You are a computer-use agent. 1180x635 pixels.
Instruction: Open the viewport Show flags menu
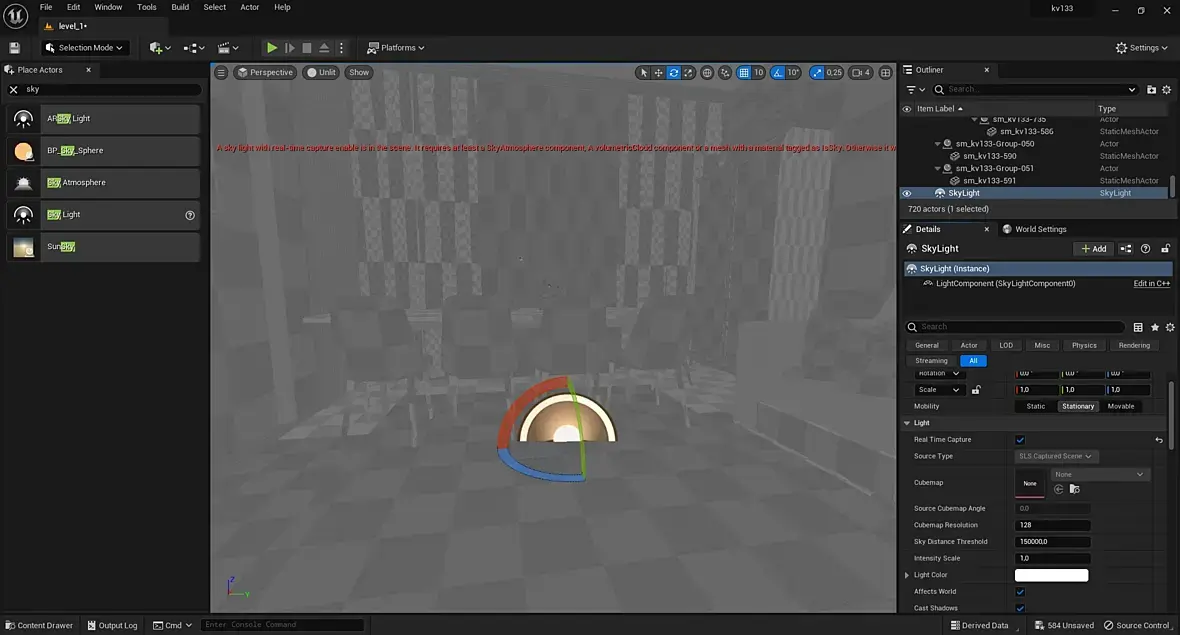click(359, 72)
